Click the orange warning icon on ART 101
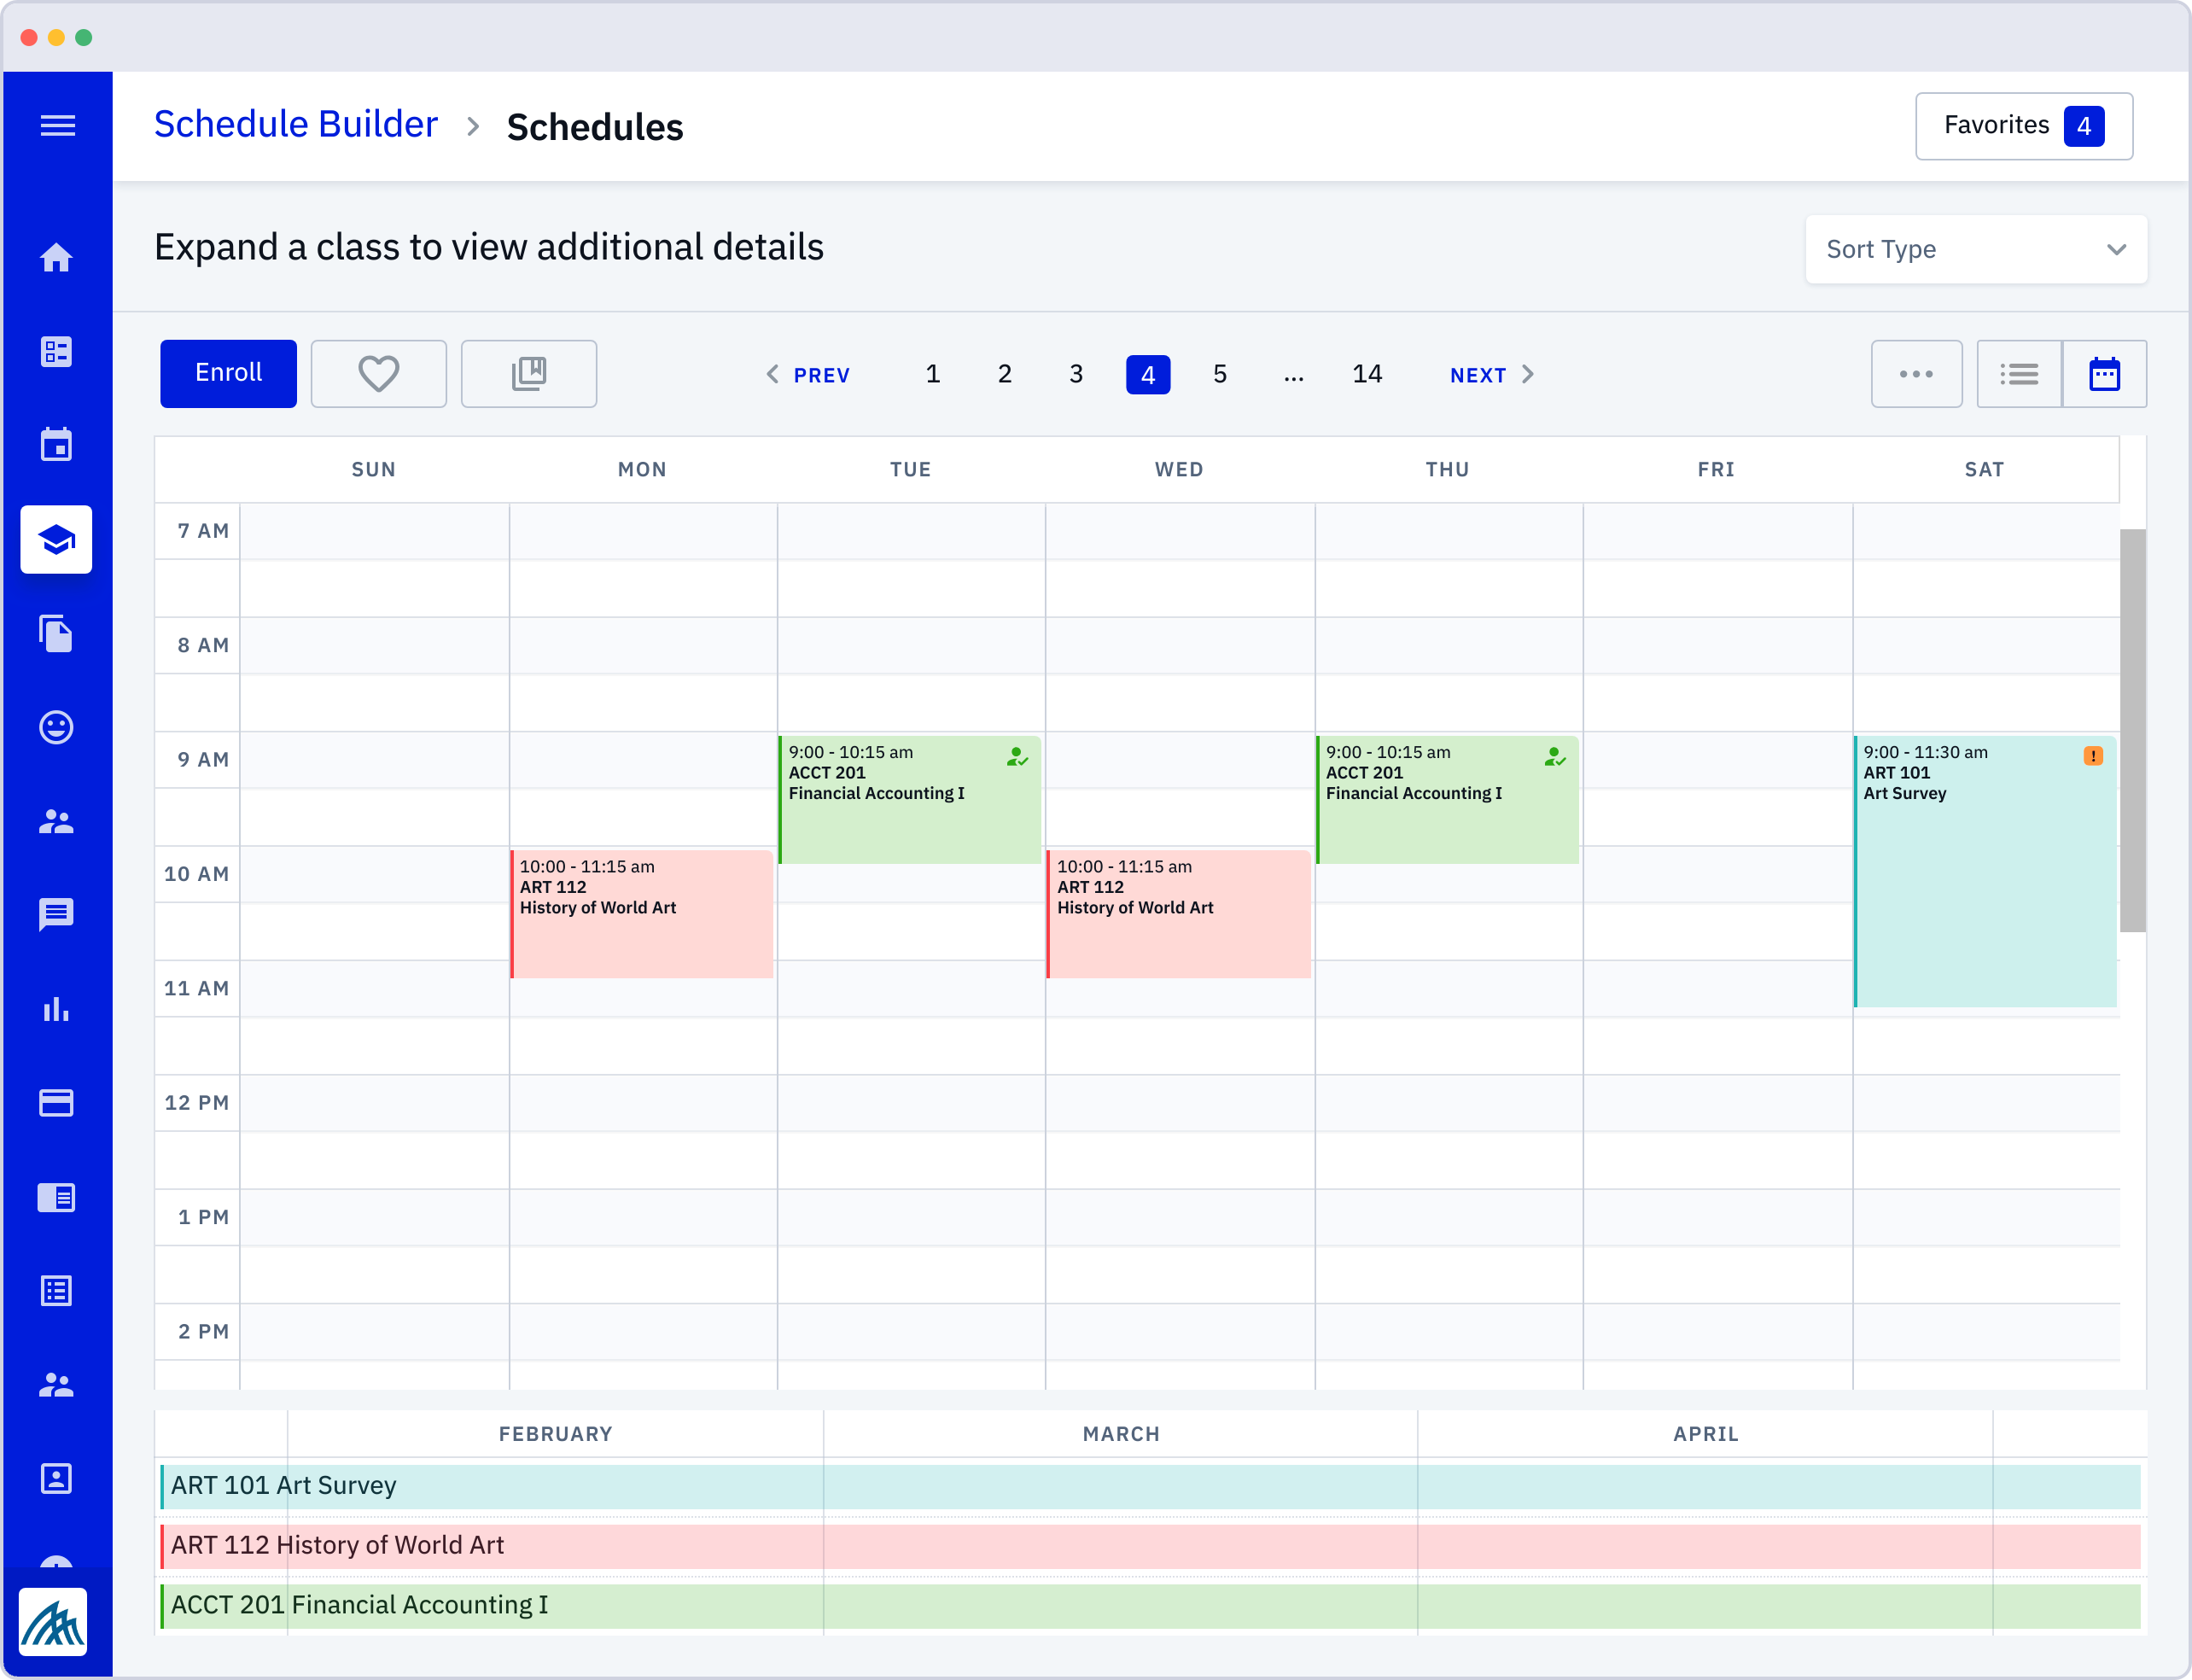The height and width of the screenshot is (1680, 2192). click(x=2093, y=756)
